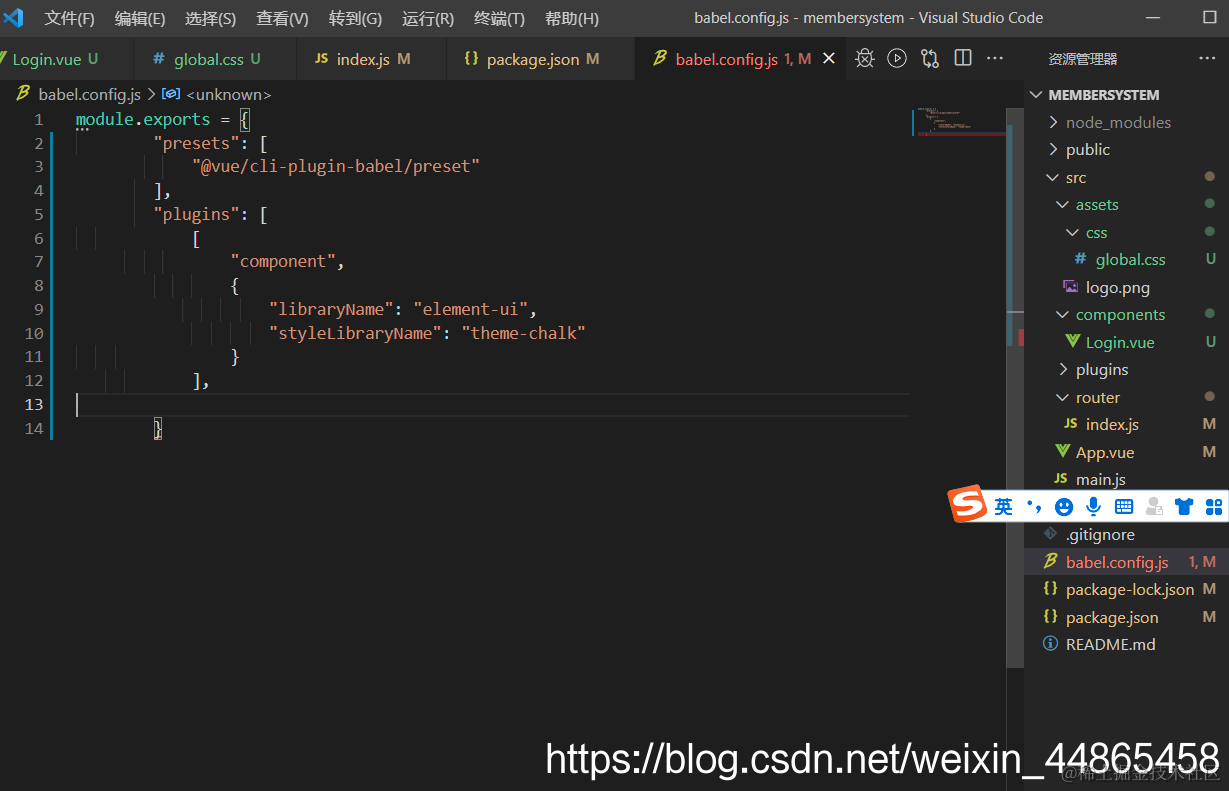Image resolution: width=1229 pixels, height=791 pixels.
Task: Open App.vue file
Action: (1126, 452)
